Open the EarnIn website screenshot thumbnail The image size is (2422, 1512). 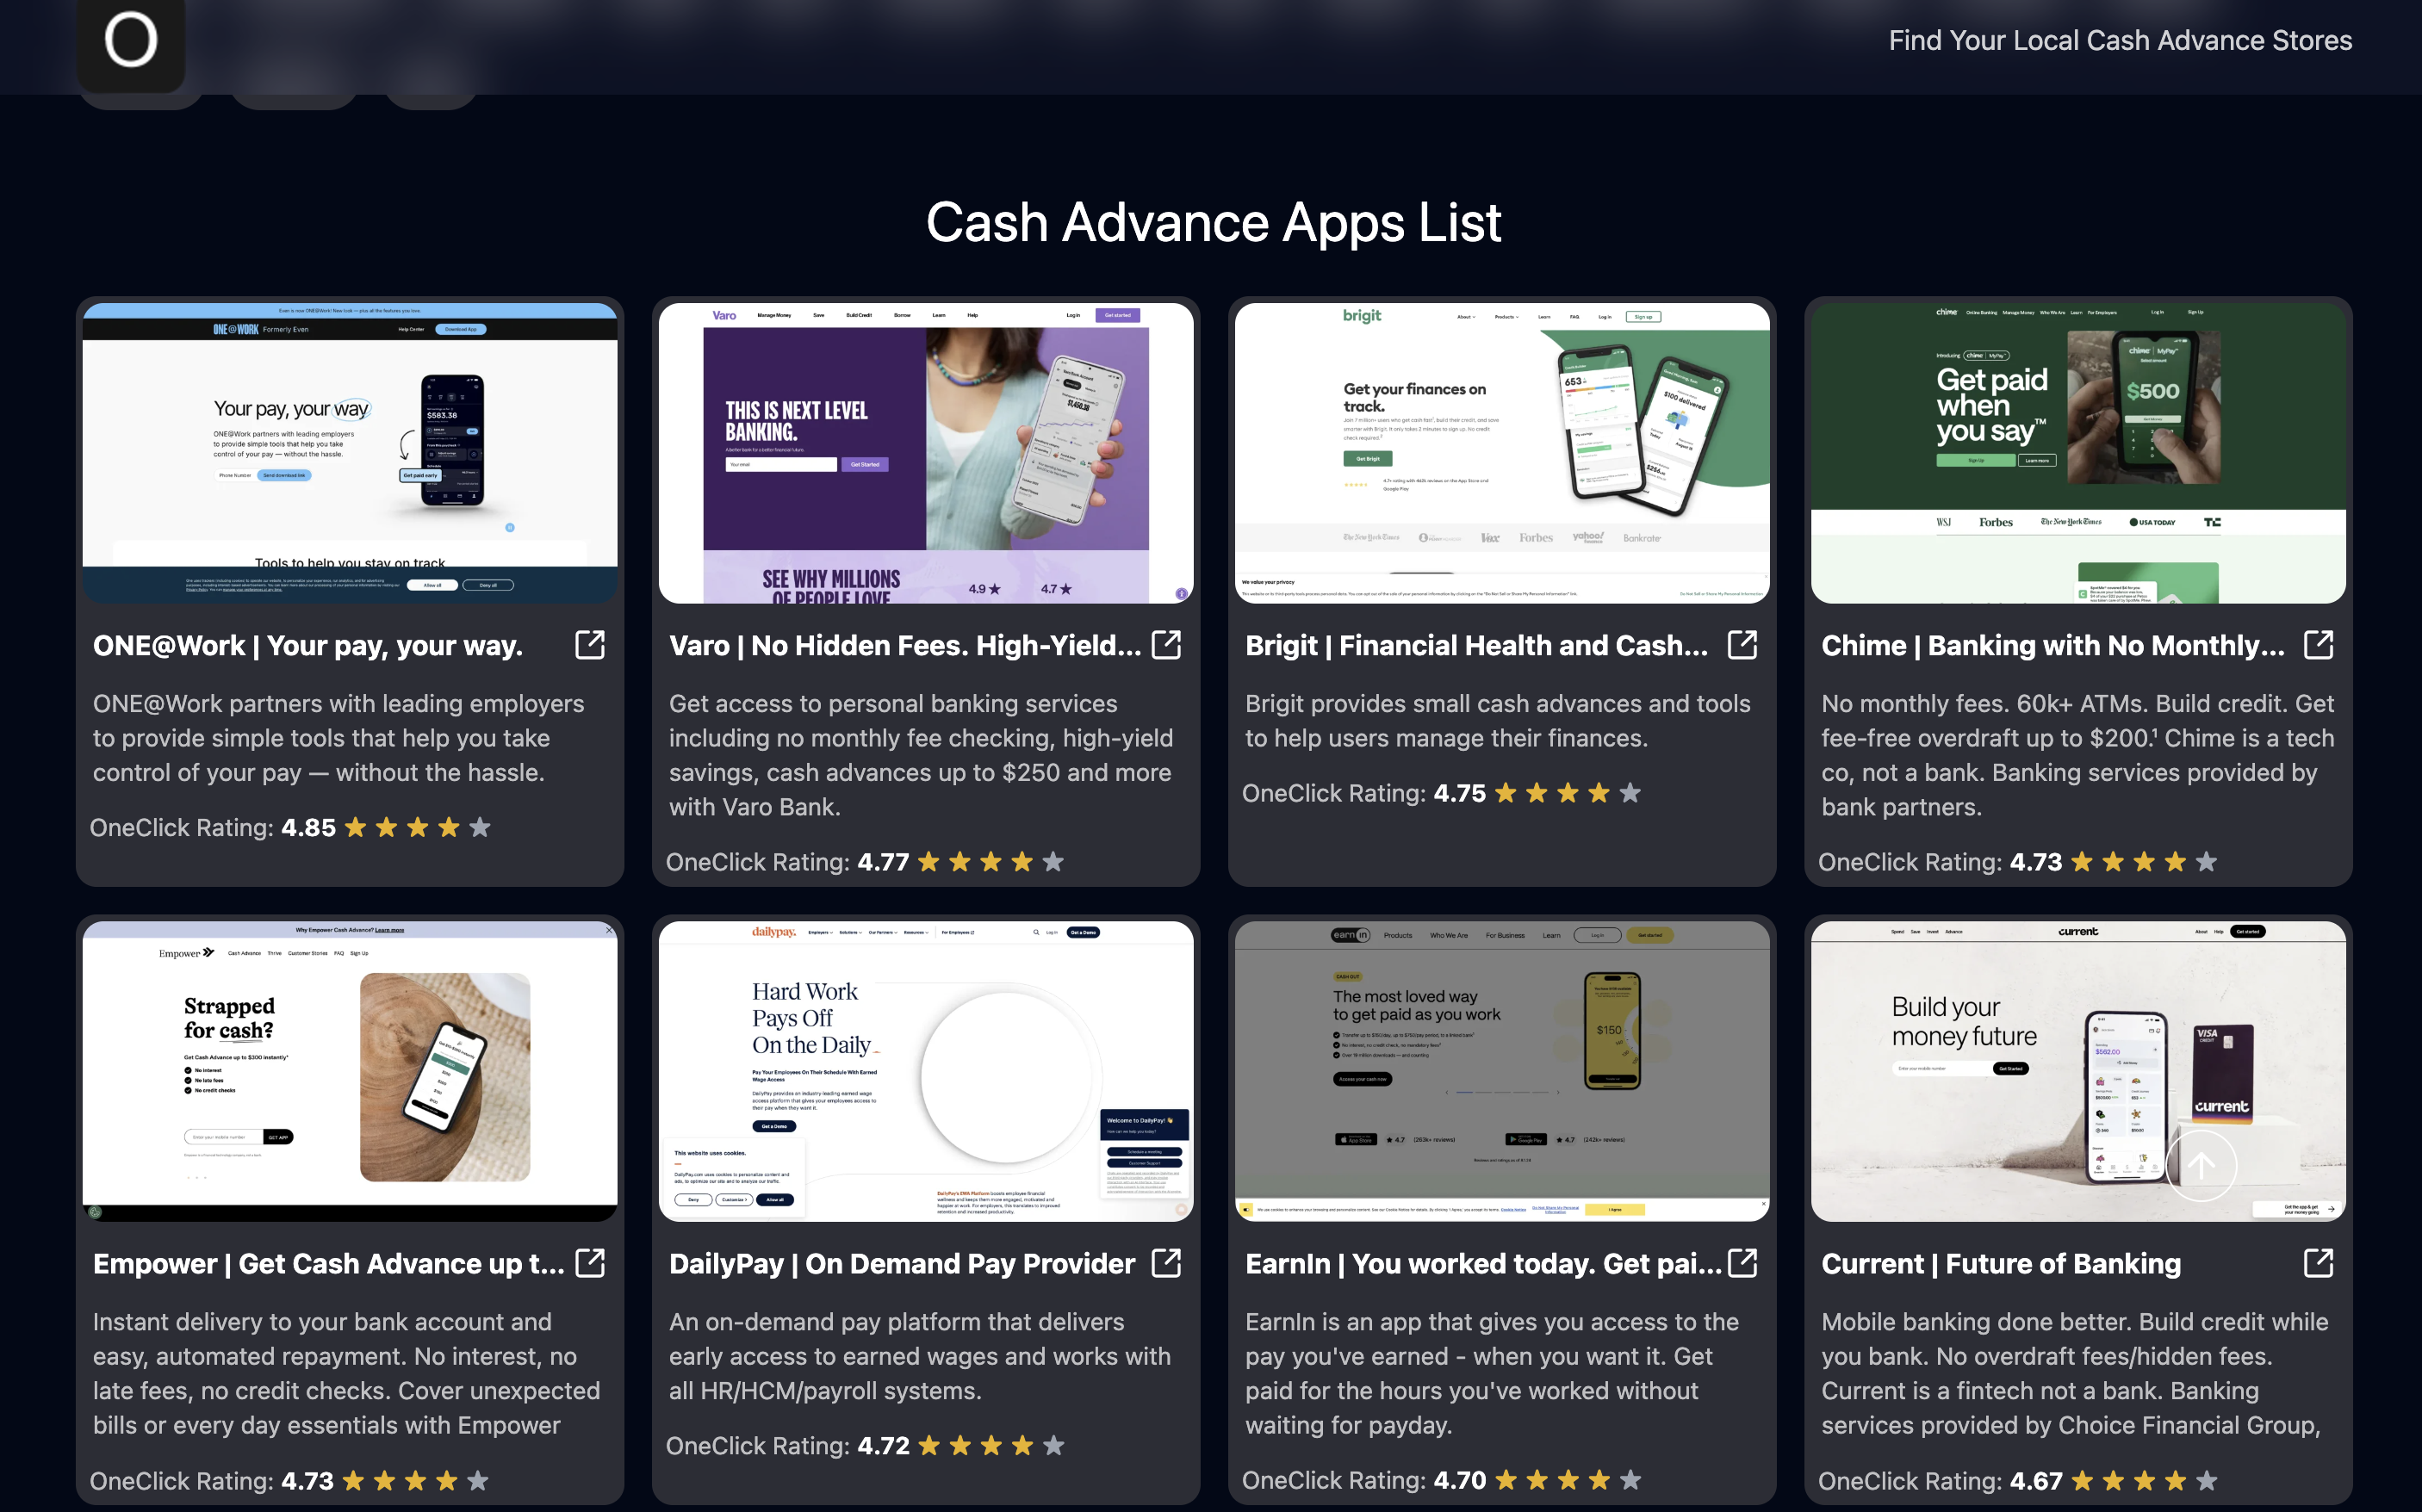[1502, 1071]
